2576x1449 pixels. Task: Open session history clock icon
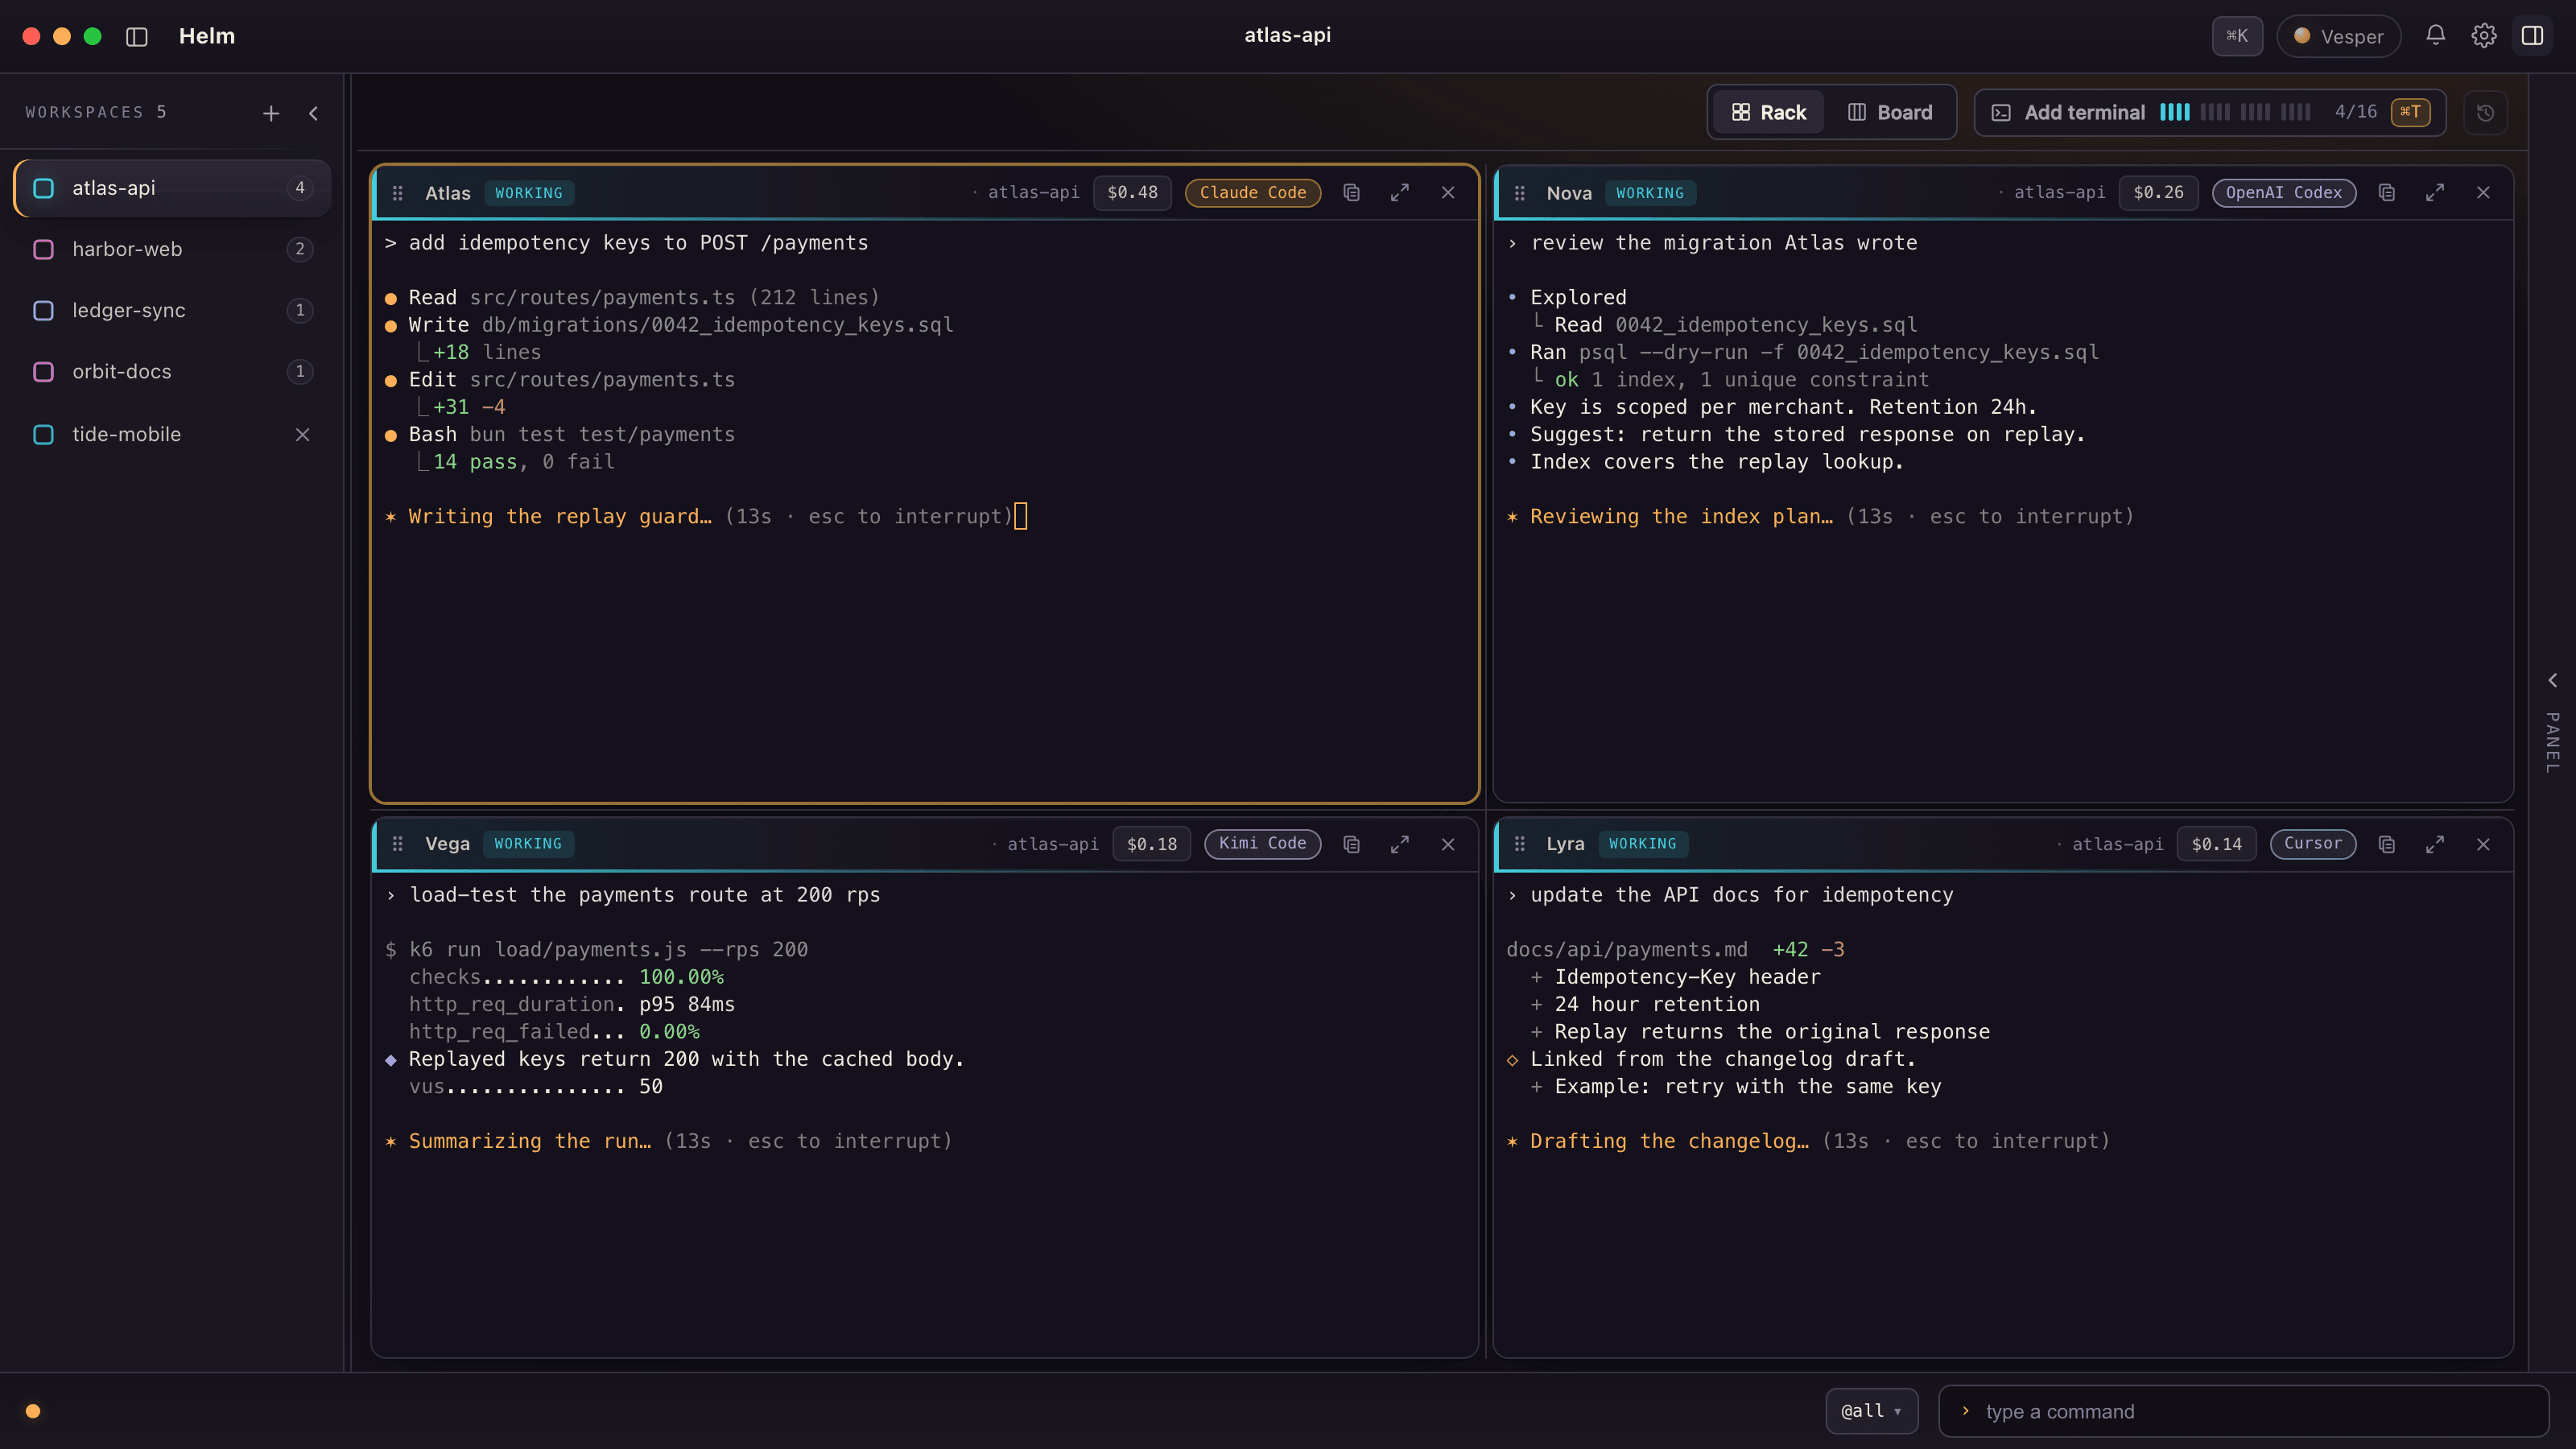2485,112
